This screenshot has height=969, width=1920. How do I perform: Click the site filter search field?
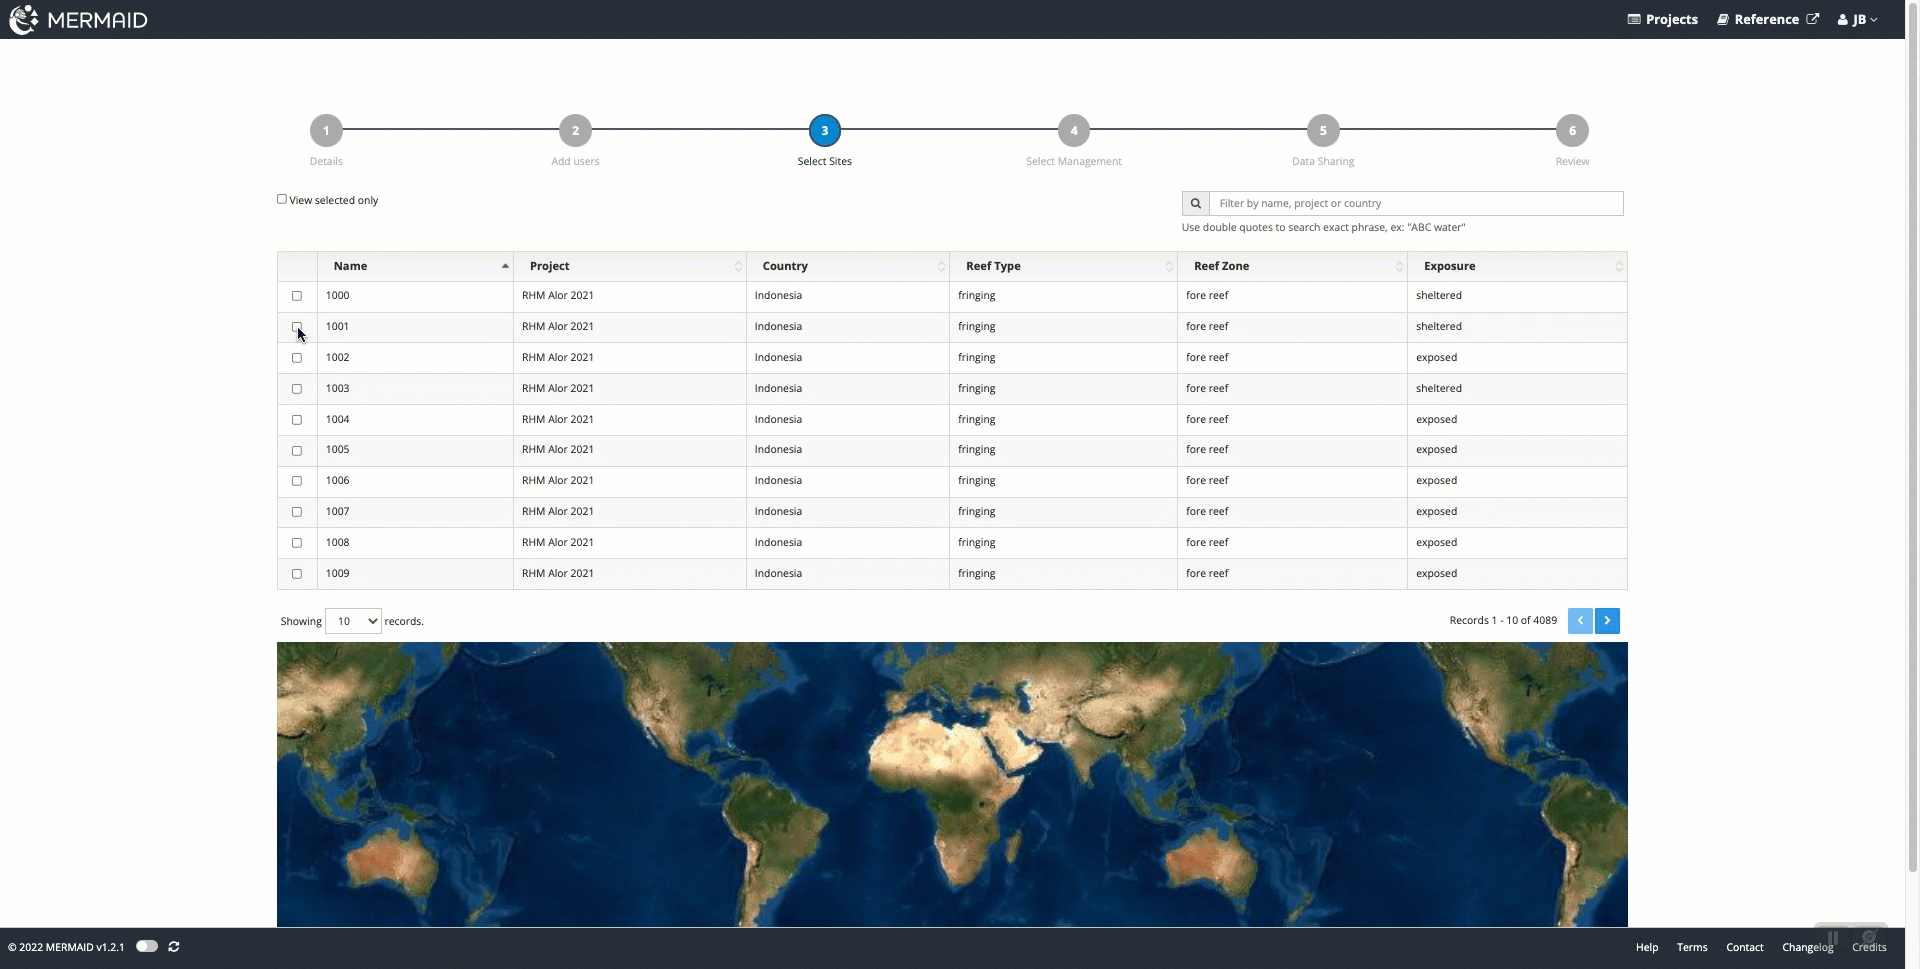1415,204
